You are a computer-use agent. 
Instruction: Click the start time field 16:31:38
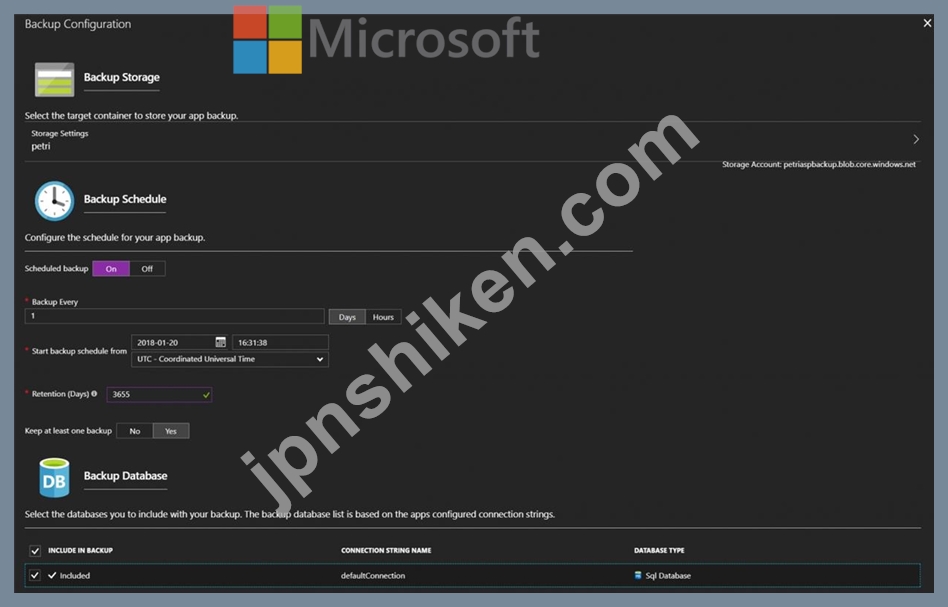(281, 342)
